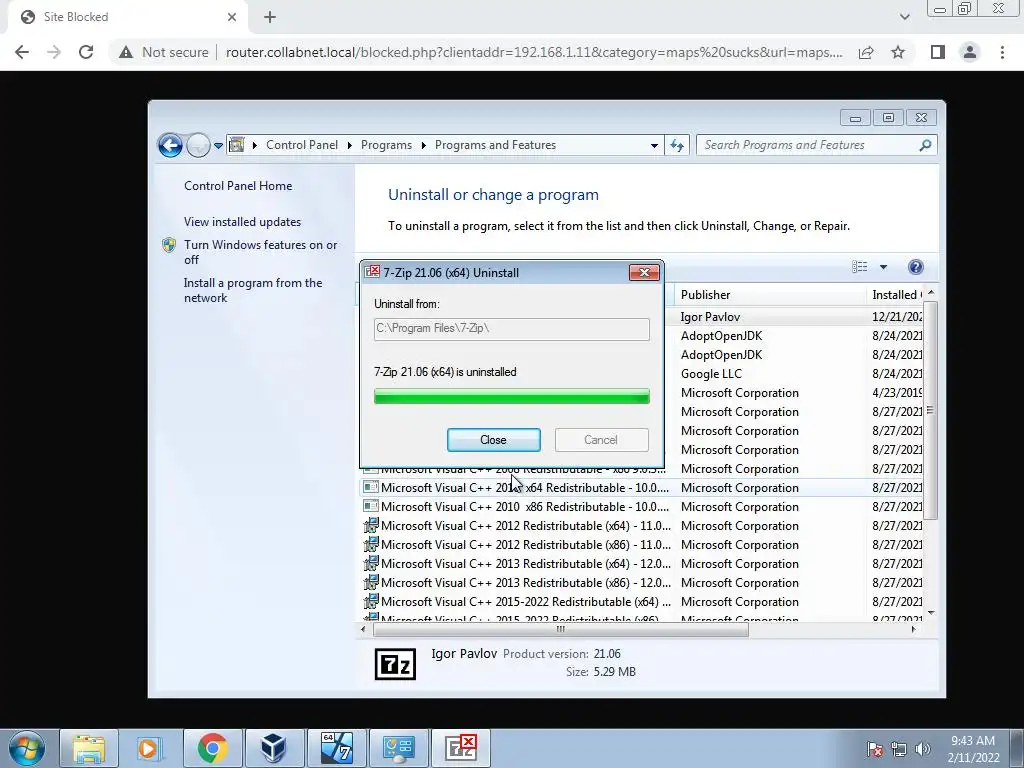Open Google Chrome from taskbar
Viewport: 1024px width, 768px height.
(x=212, y=748)
